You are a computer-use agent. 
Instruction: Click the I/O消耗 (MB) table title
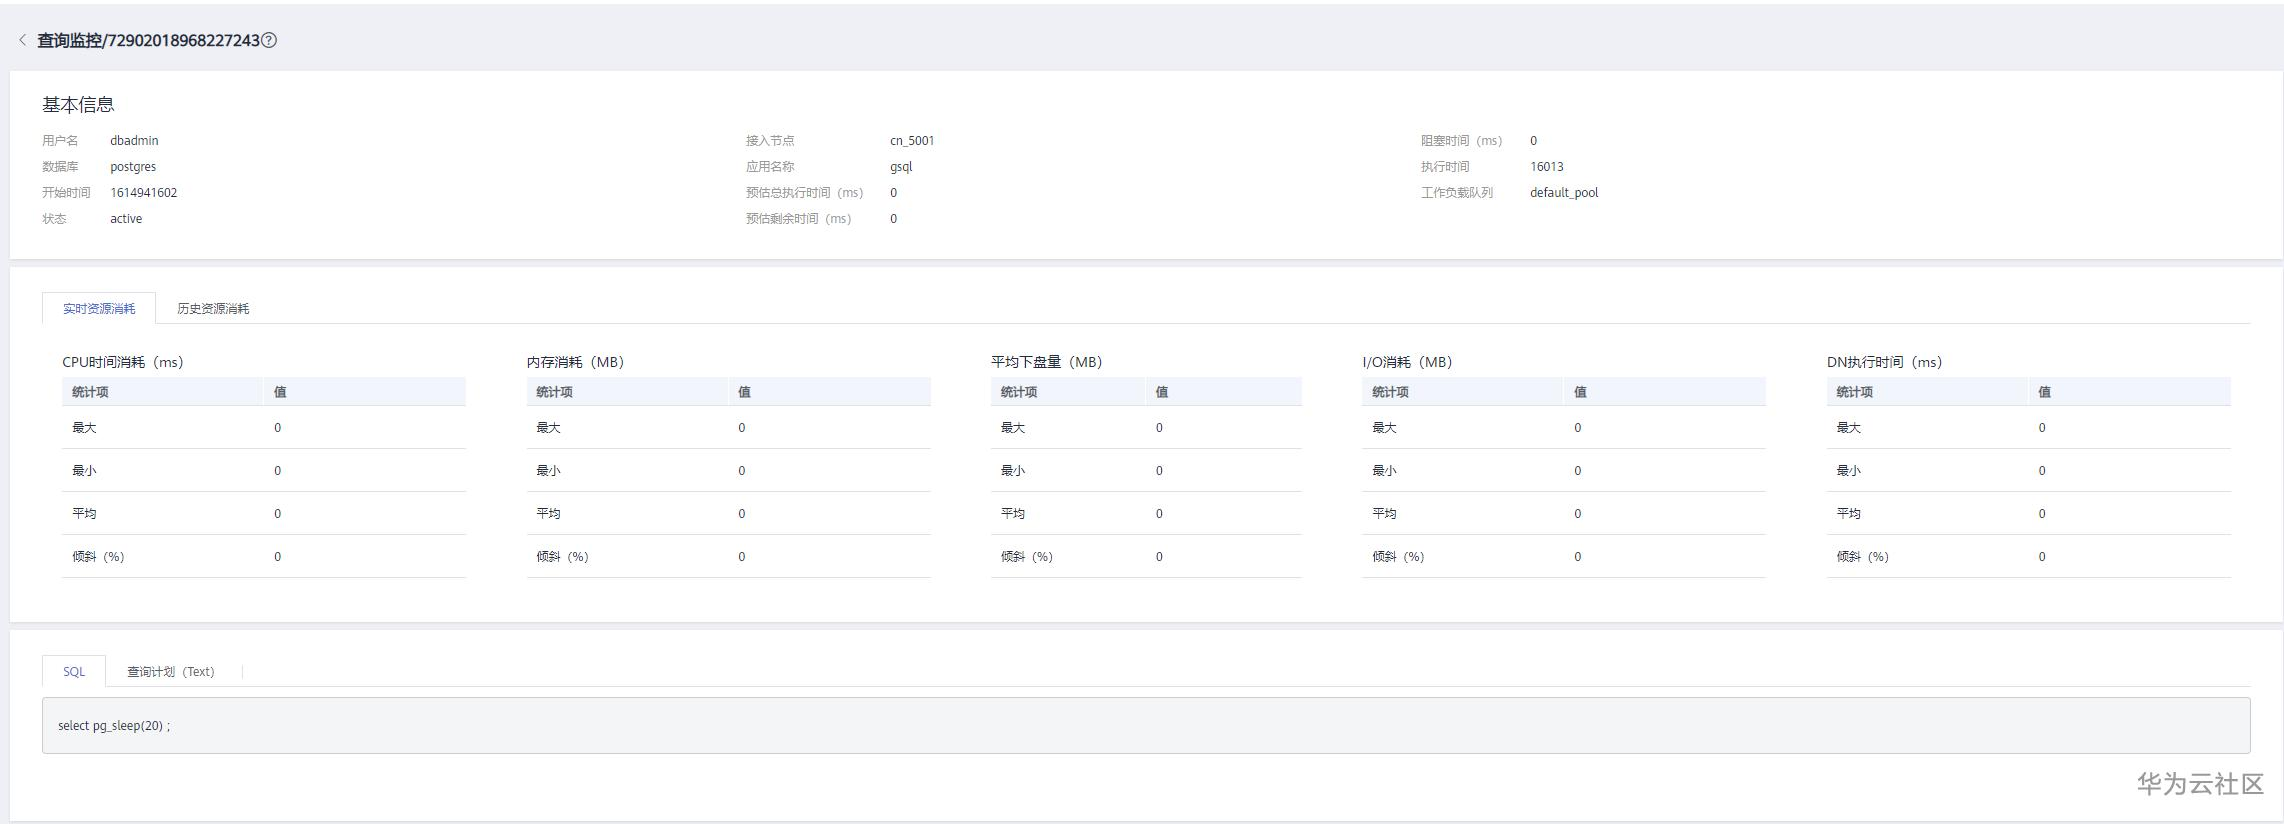1407,362
